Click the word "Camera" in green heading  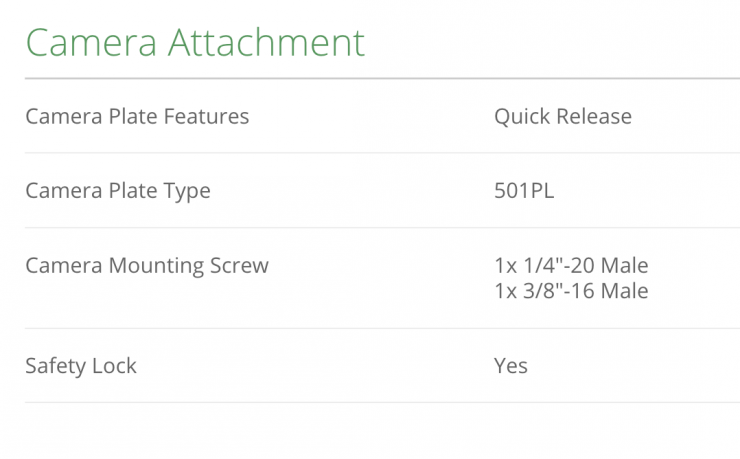(91, 43)
